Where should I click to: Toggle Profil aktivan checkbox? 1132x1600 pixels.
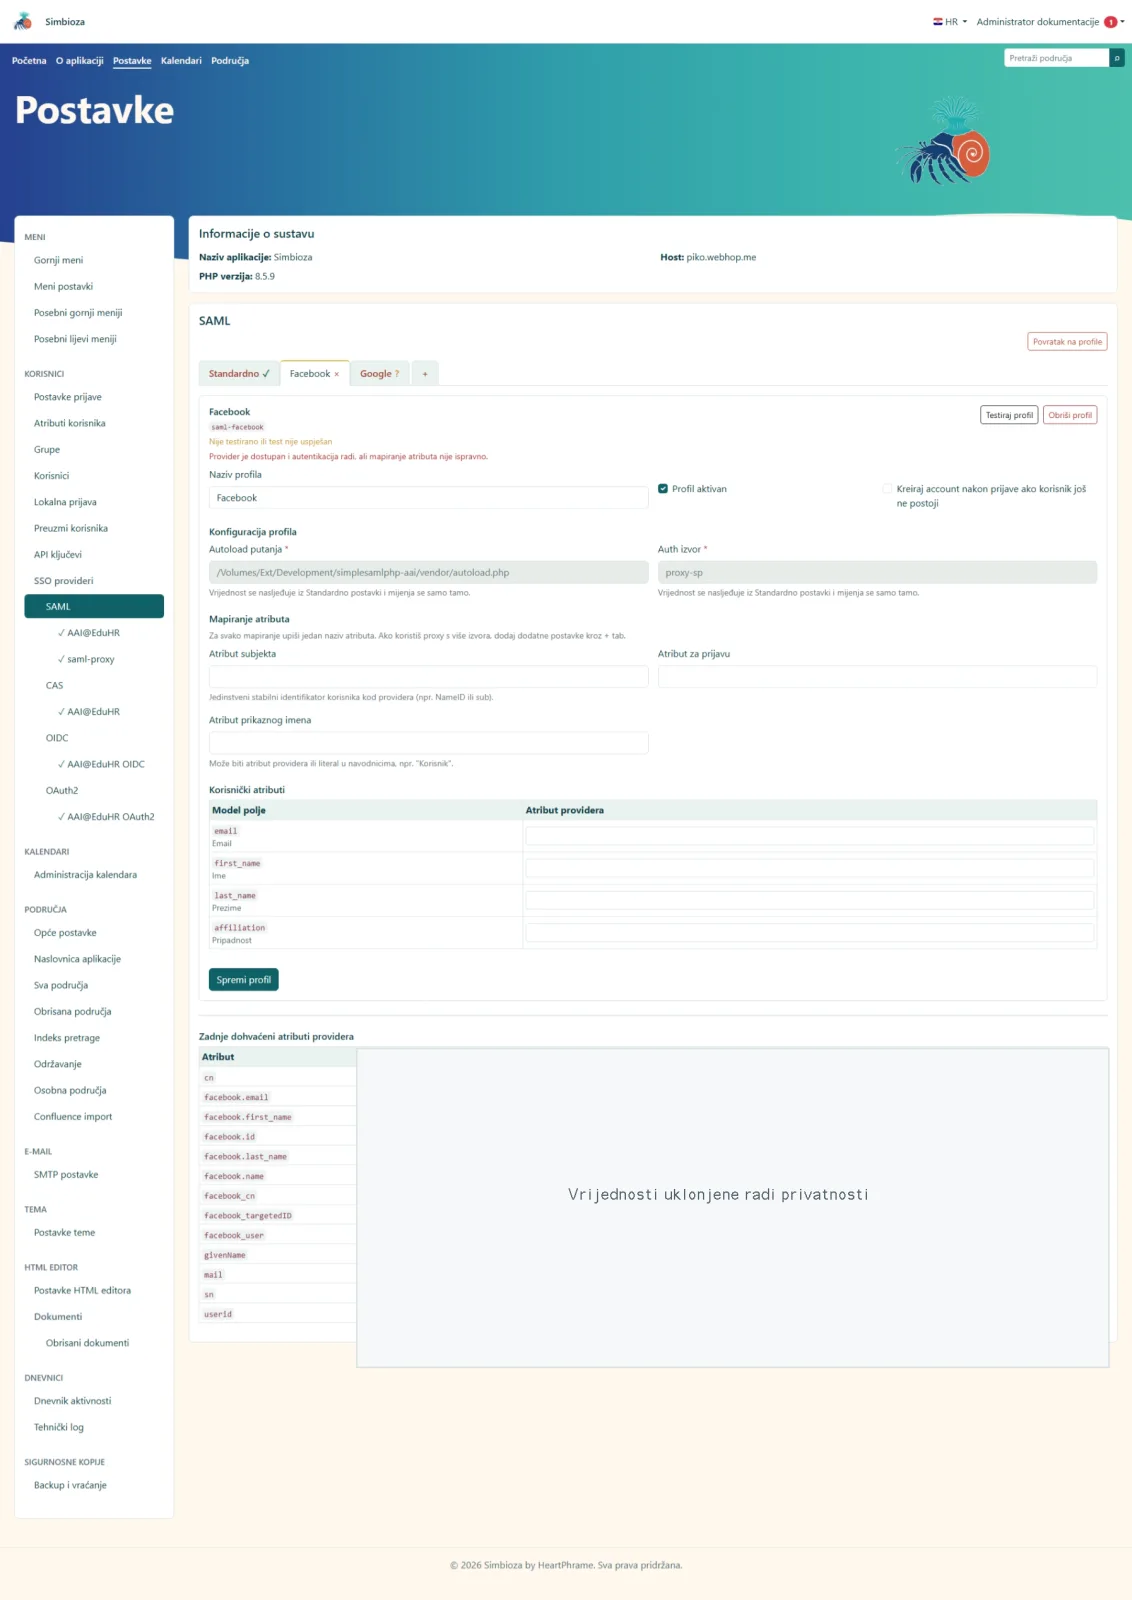(x=663, y=489)
